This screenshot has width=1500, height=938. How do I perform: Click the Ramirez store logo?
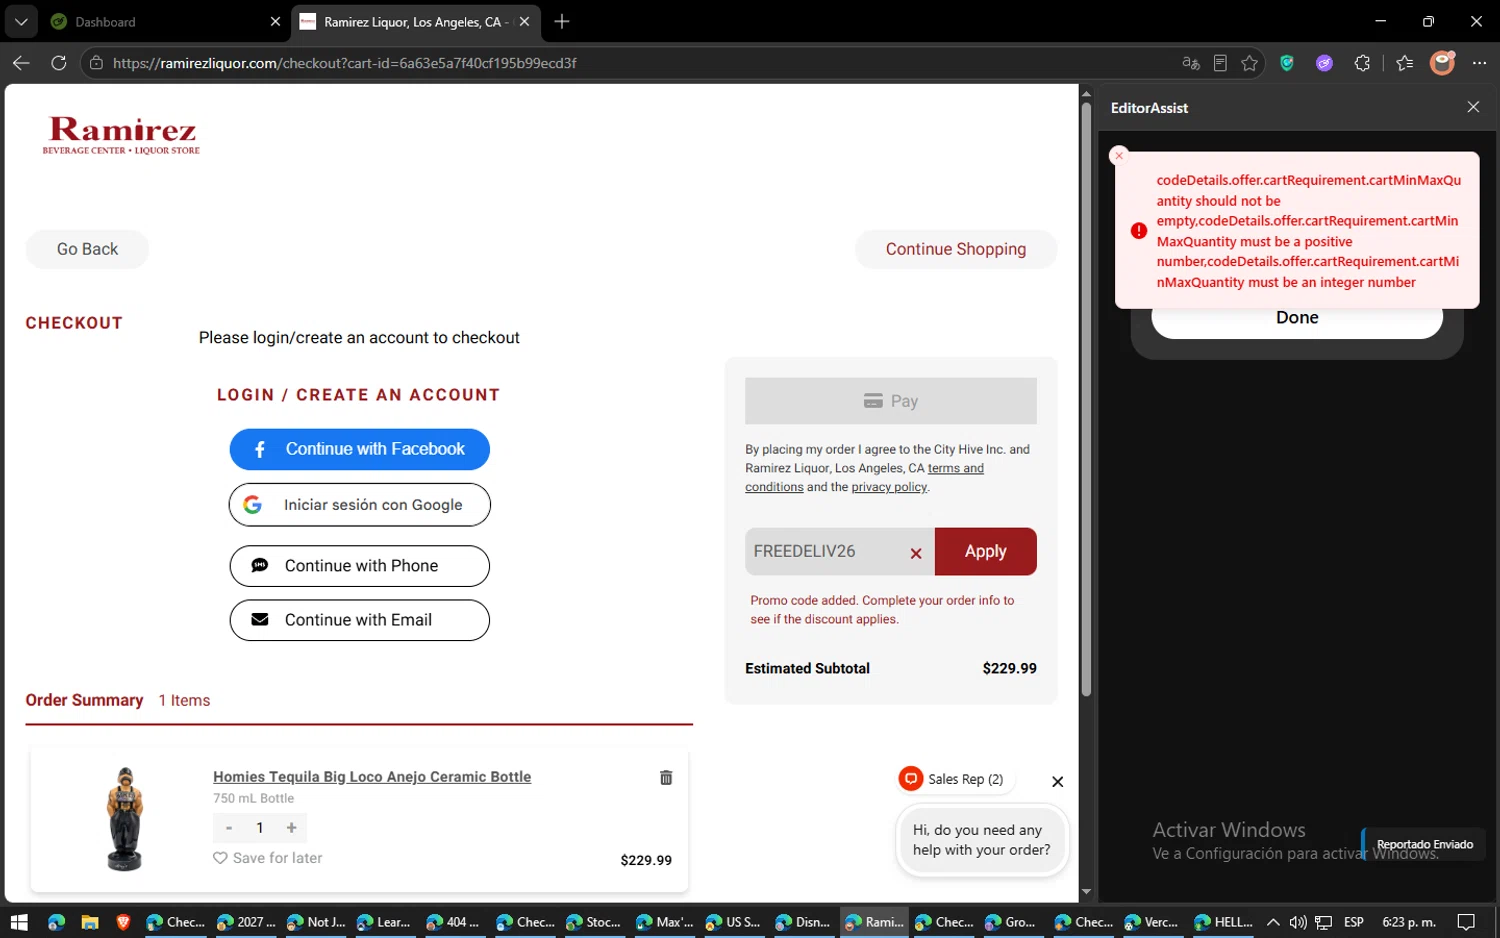(x=121, y=136)
